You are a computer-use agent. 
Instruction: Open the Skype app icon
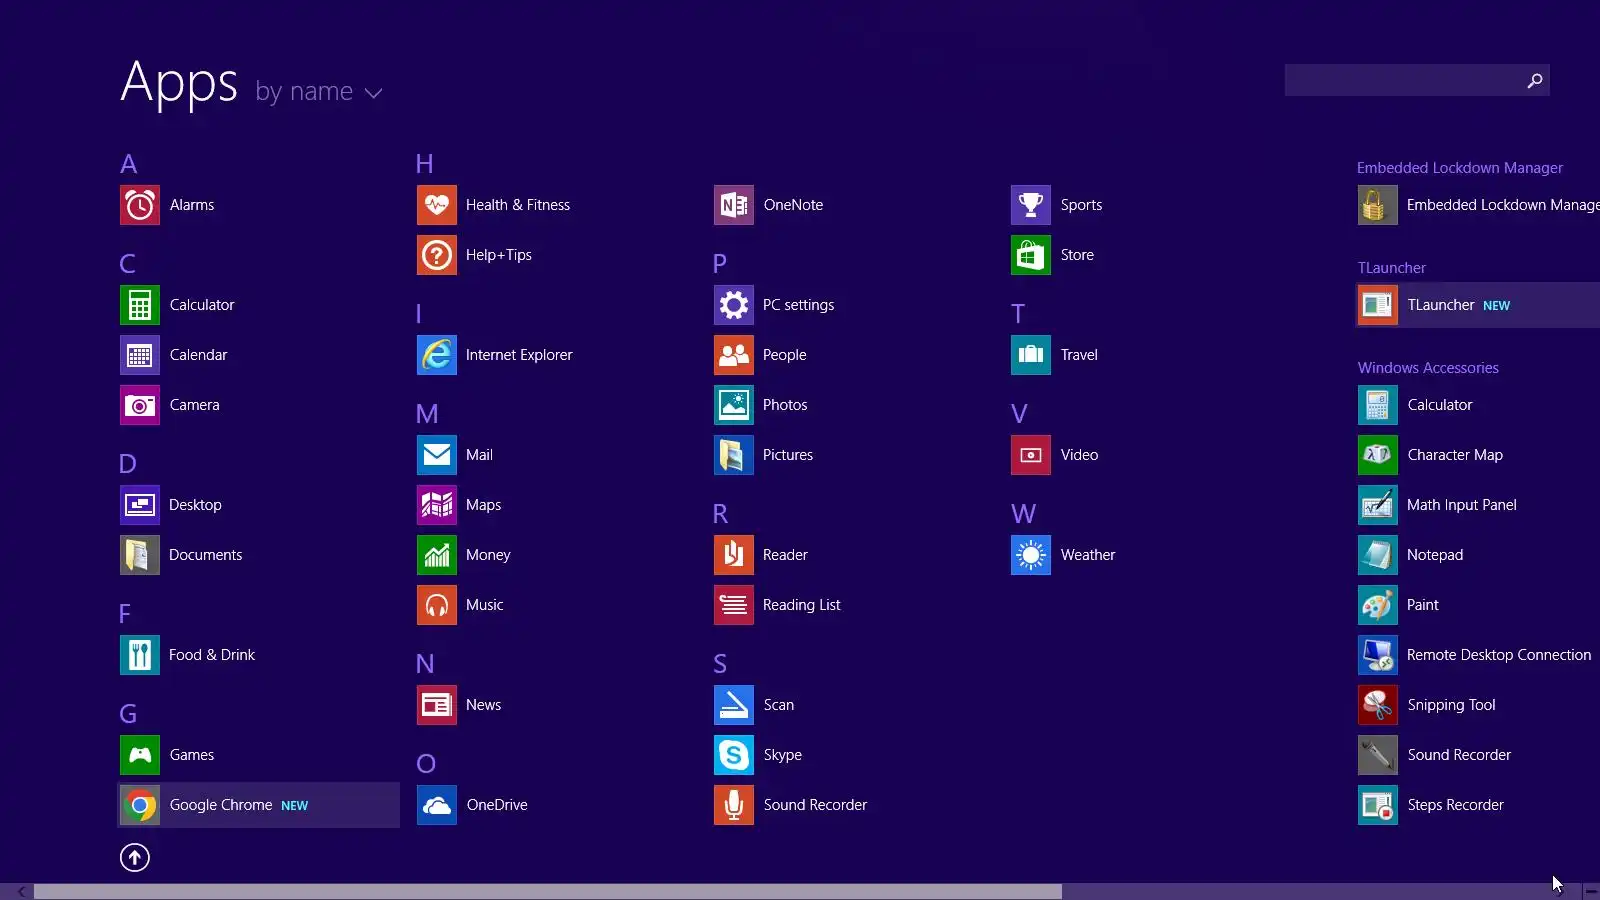(734, 755)
